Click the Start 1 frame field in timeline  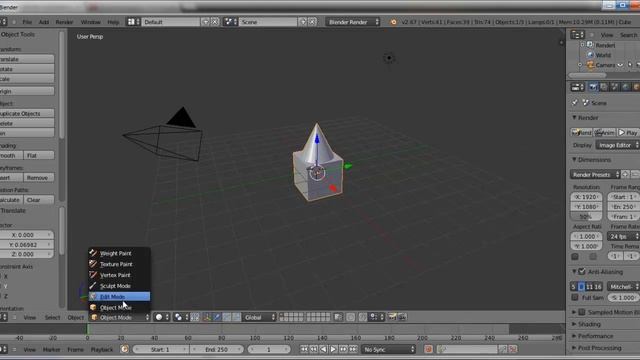coord(160,349)
